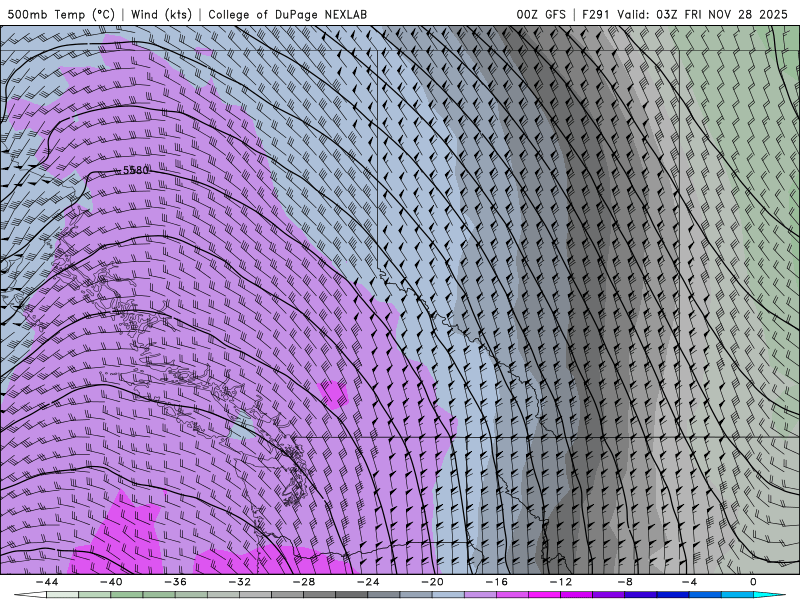
Task: Click the '0' color scale tick label
Action: (753, 582)
